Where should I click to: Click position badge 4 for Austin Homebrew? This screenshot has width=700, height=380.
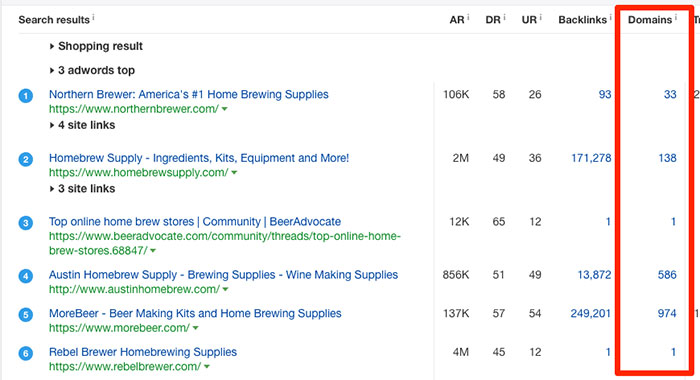click(x=25, y=276)
